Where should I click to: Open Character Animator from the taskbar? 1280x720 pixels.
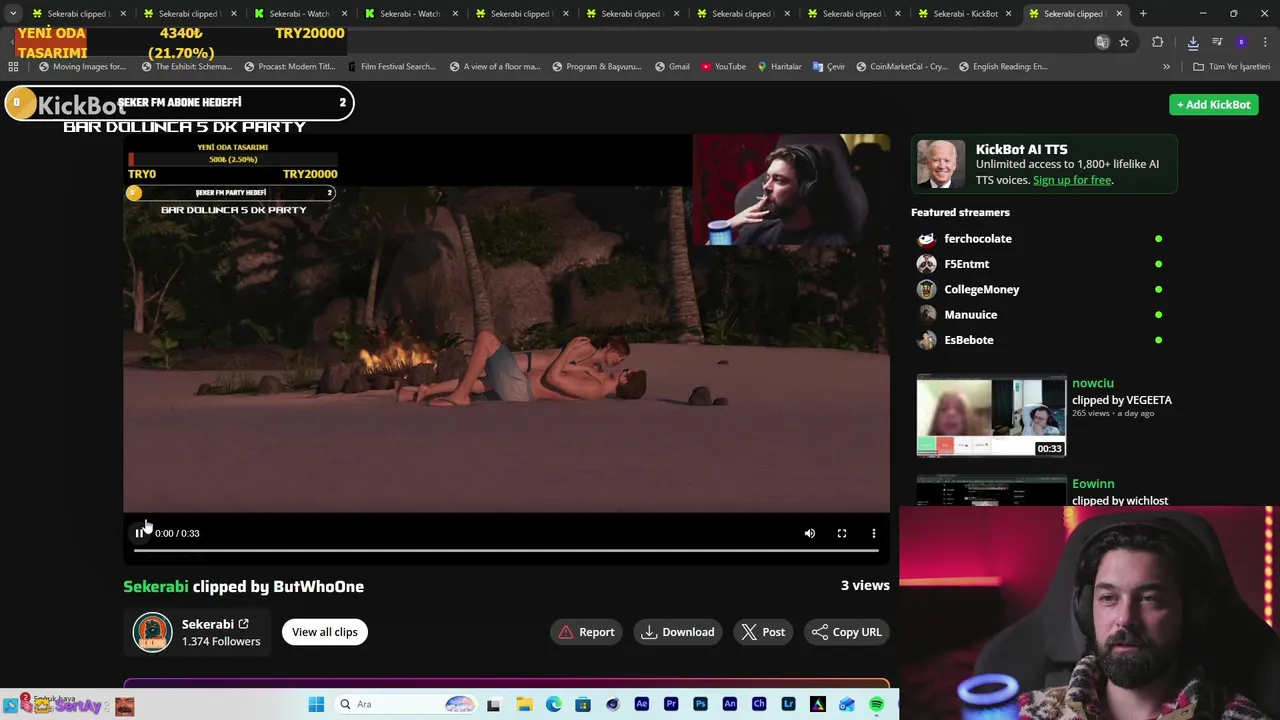tap(759, 705)
